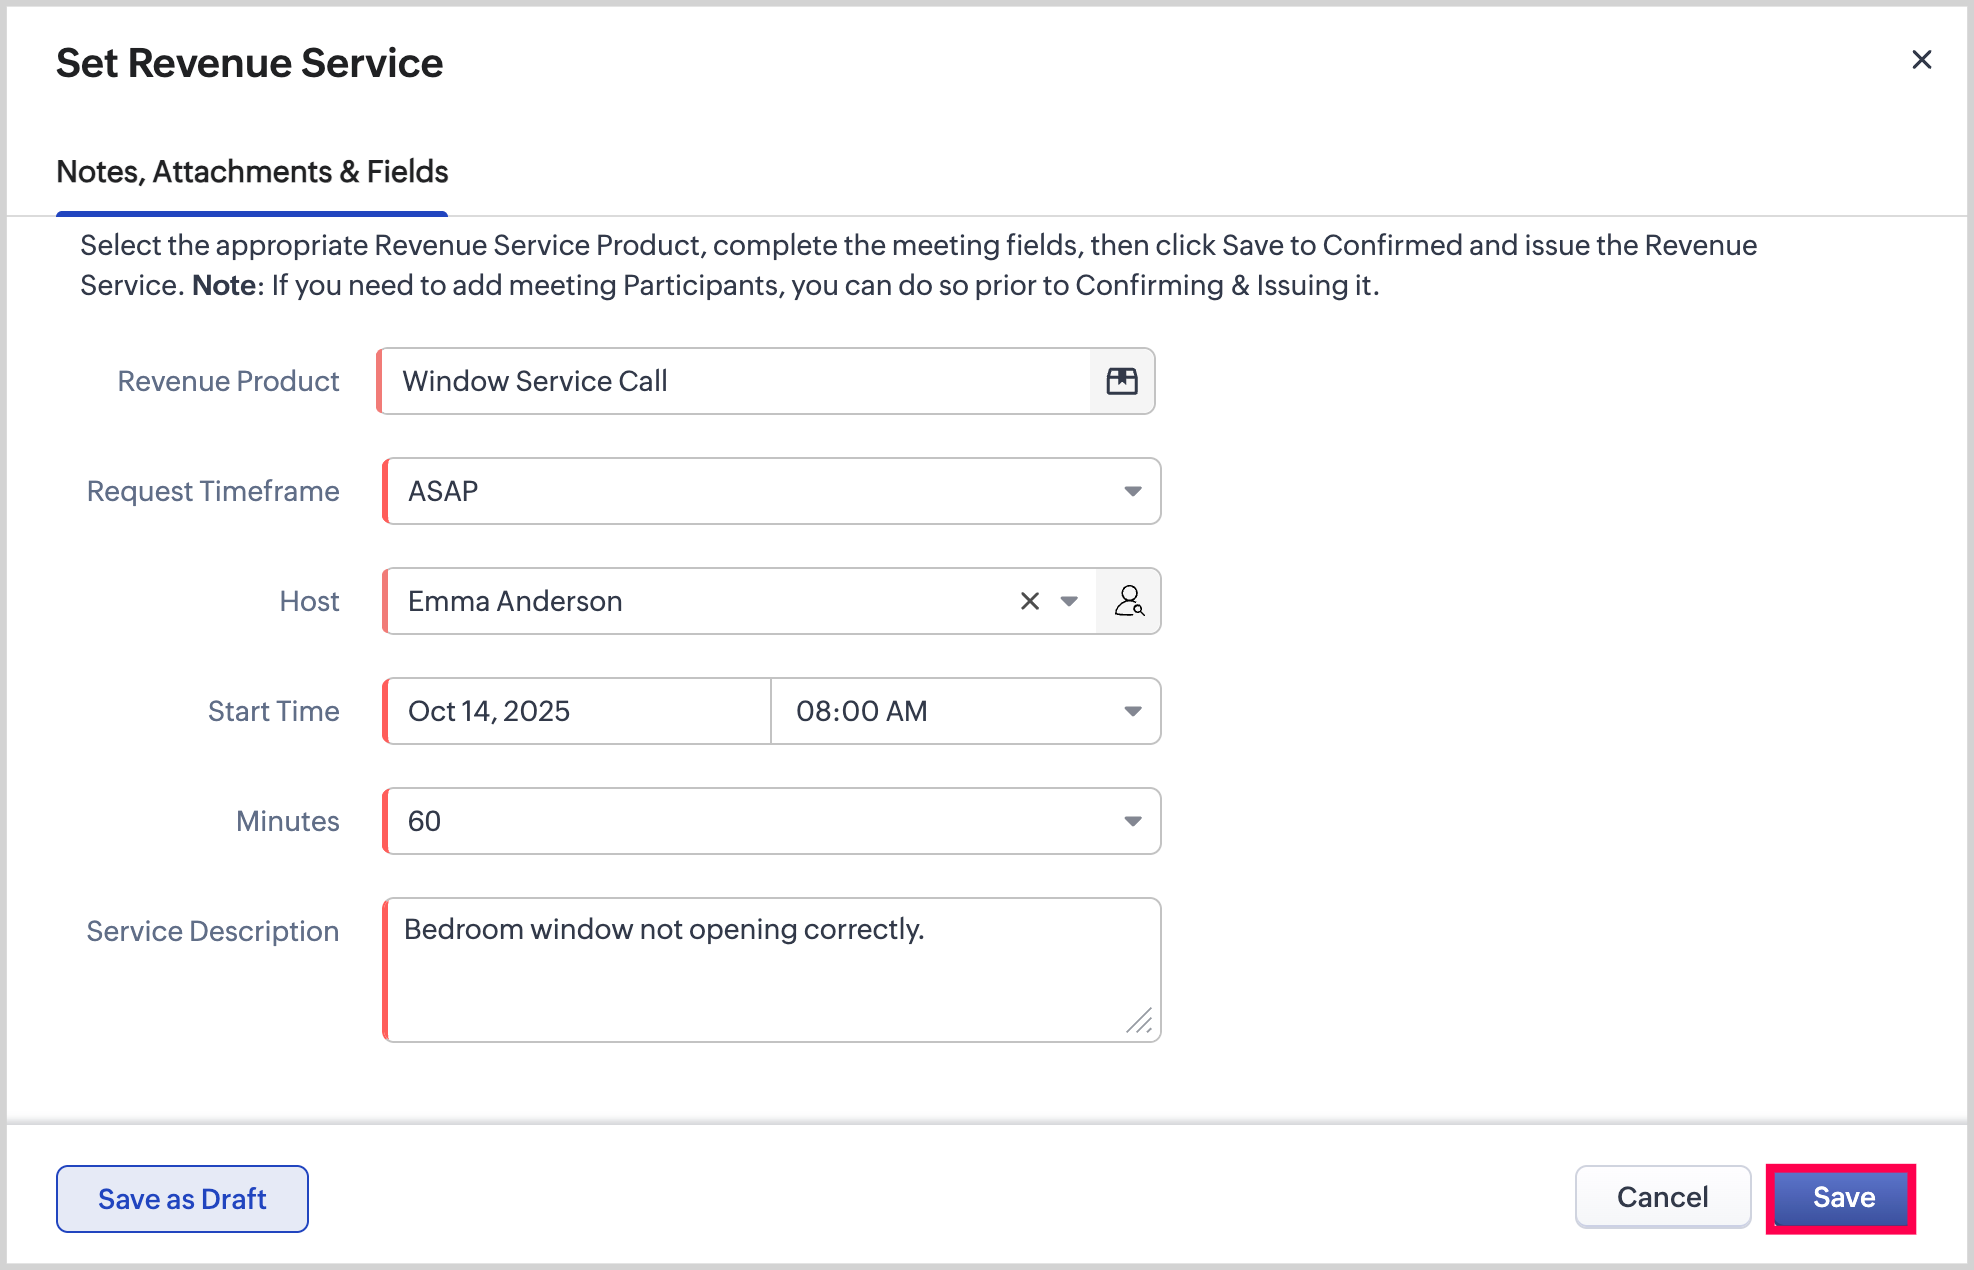Click the Revenue Product label
Screen dimensions: 1974x1270
coord(228,381)
